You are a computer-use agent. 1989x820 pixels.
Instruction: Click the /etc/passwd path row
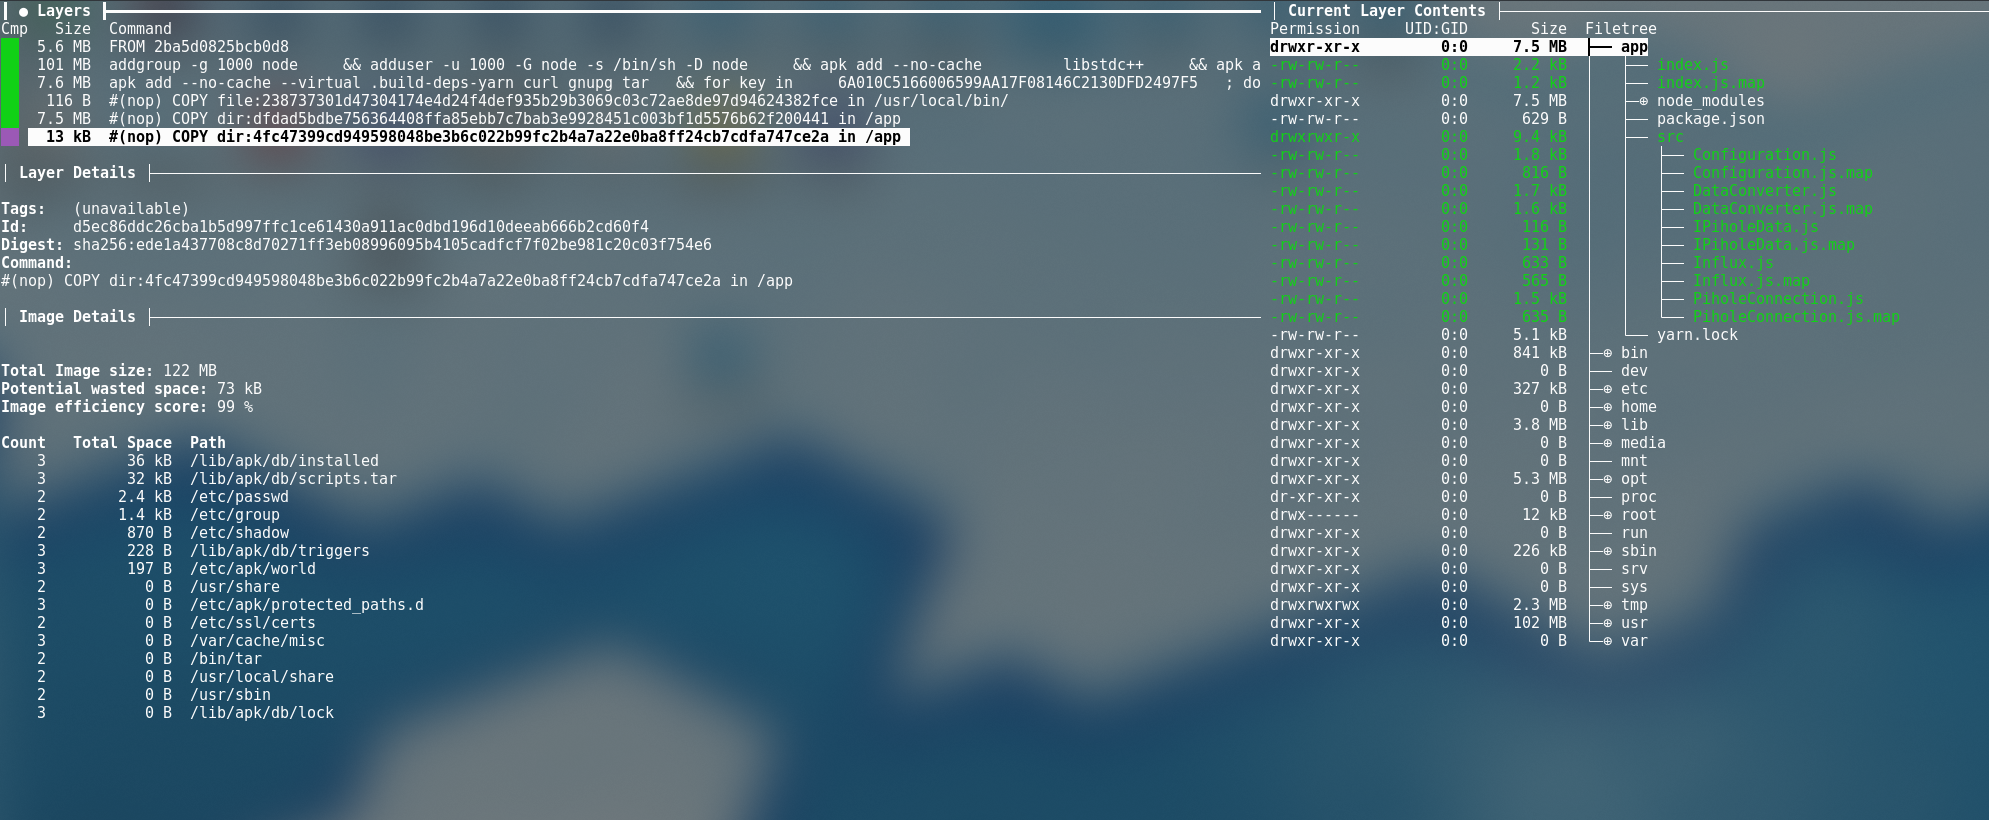tap(239, 497)
